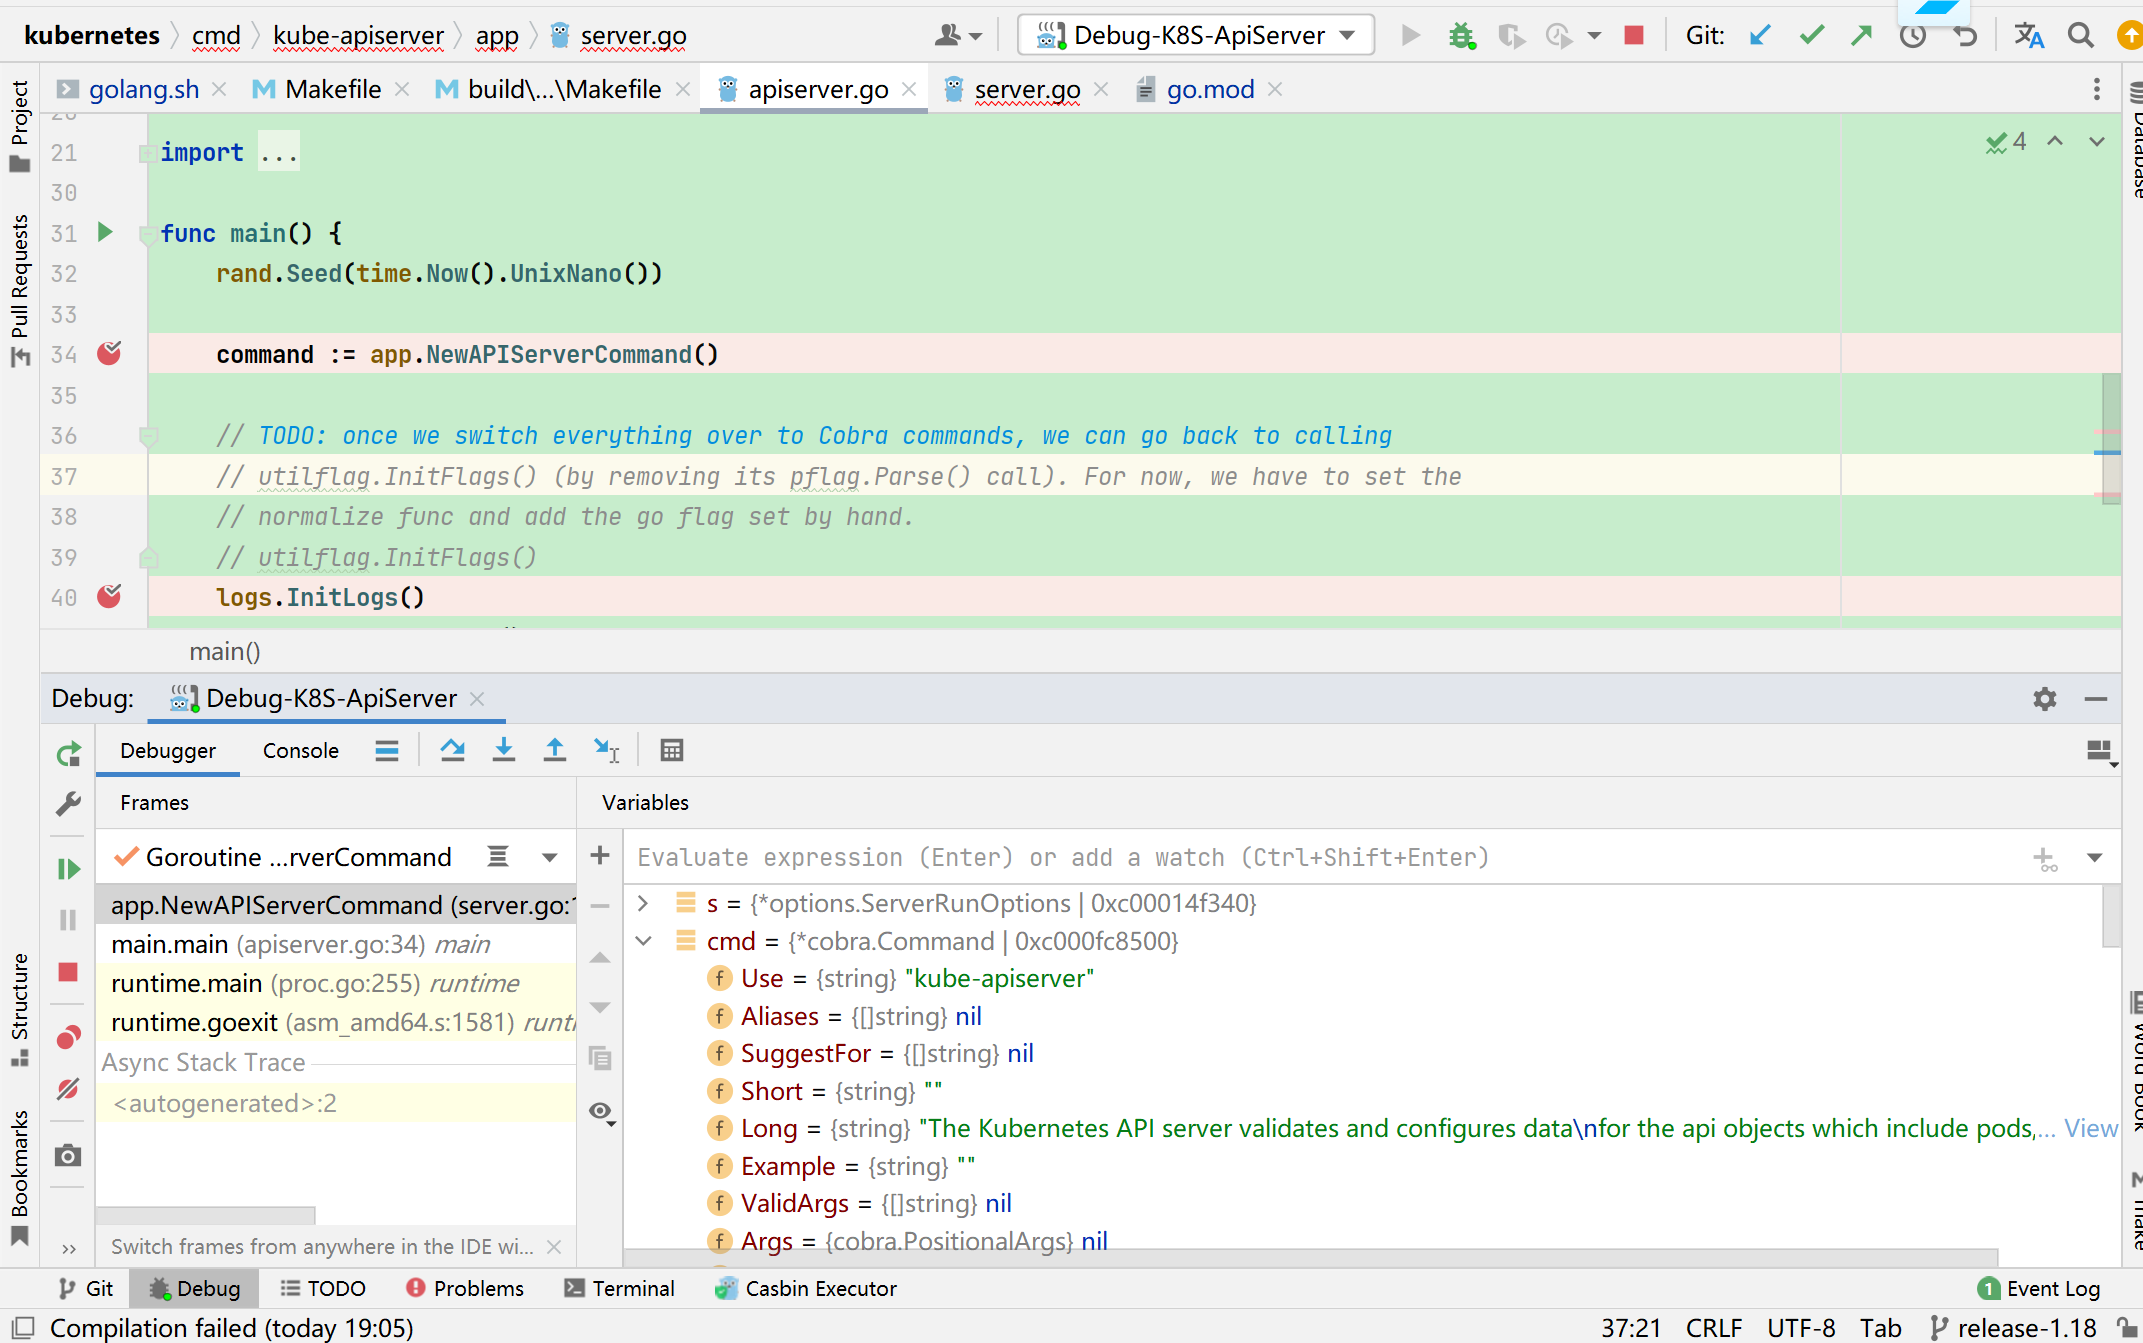Click Step Out debugger icon
Viewport: 2143px width, 1343px height.
(x=554, y=750)
